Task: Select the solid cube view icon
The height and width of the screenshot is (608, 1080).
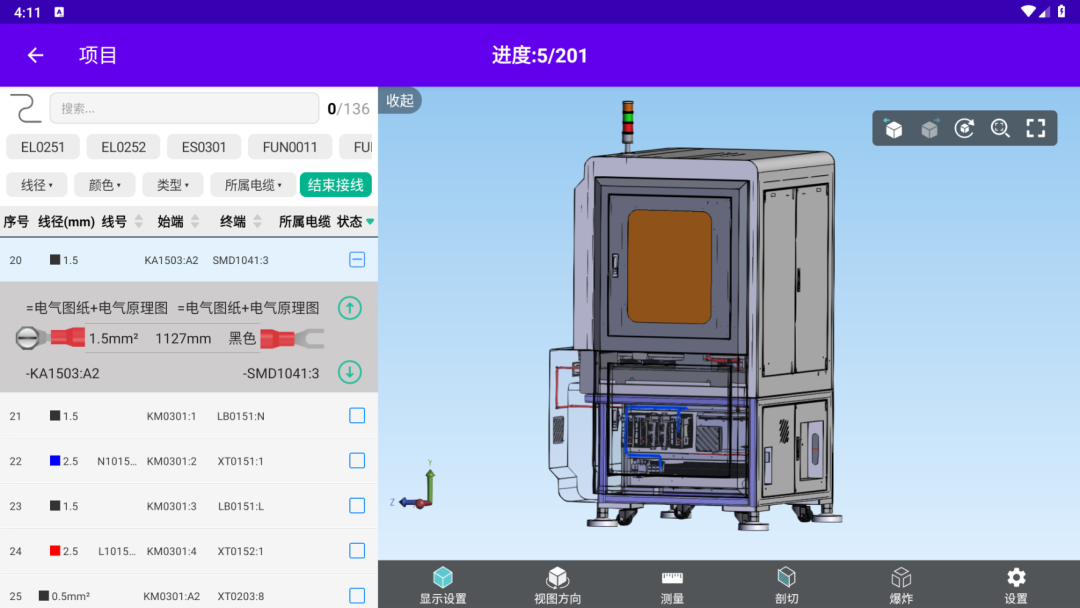Action: [x=893, y=128]
